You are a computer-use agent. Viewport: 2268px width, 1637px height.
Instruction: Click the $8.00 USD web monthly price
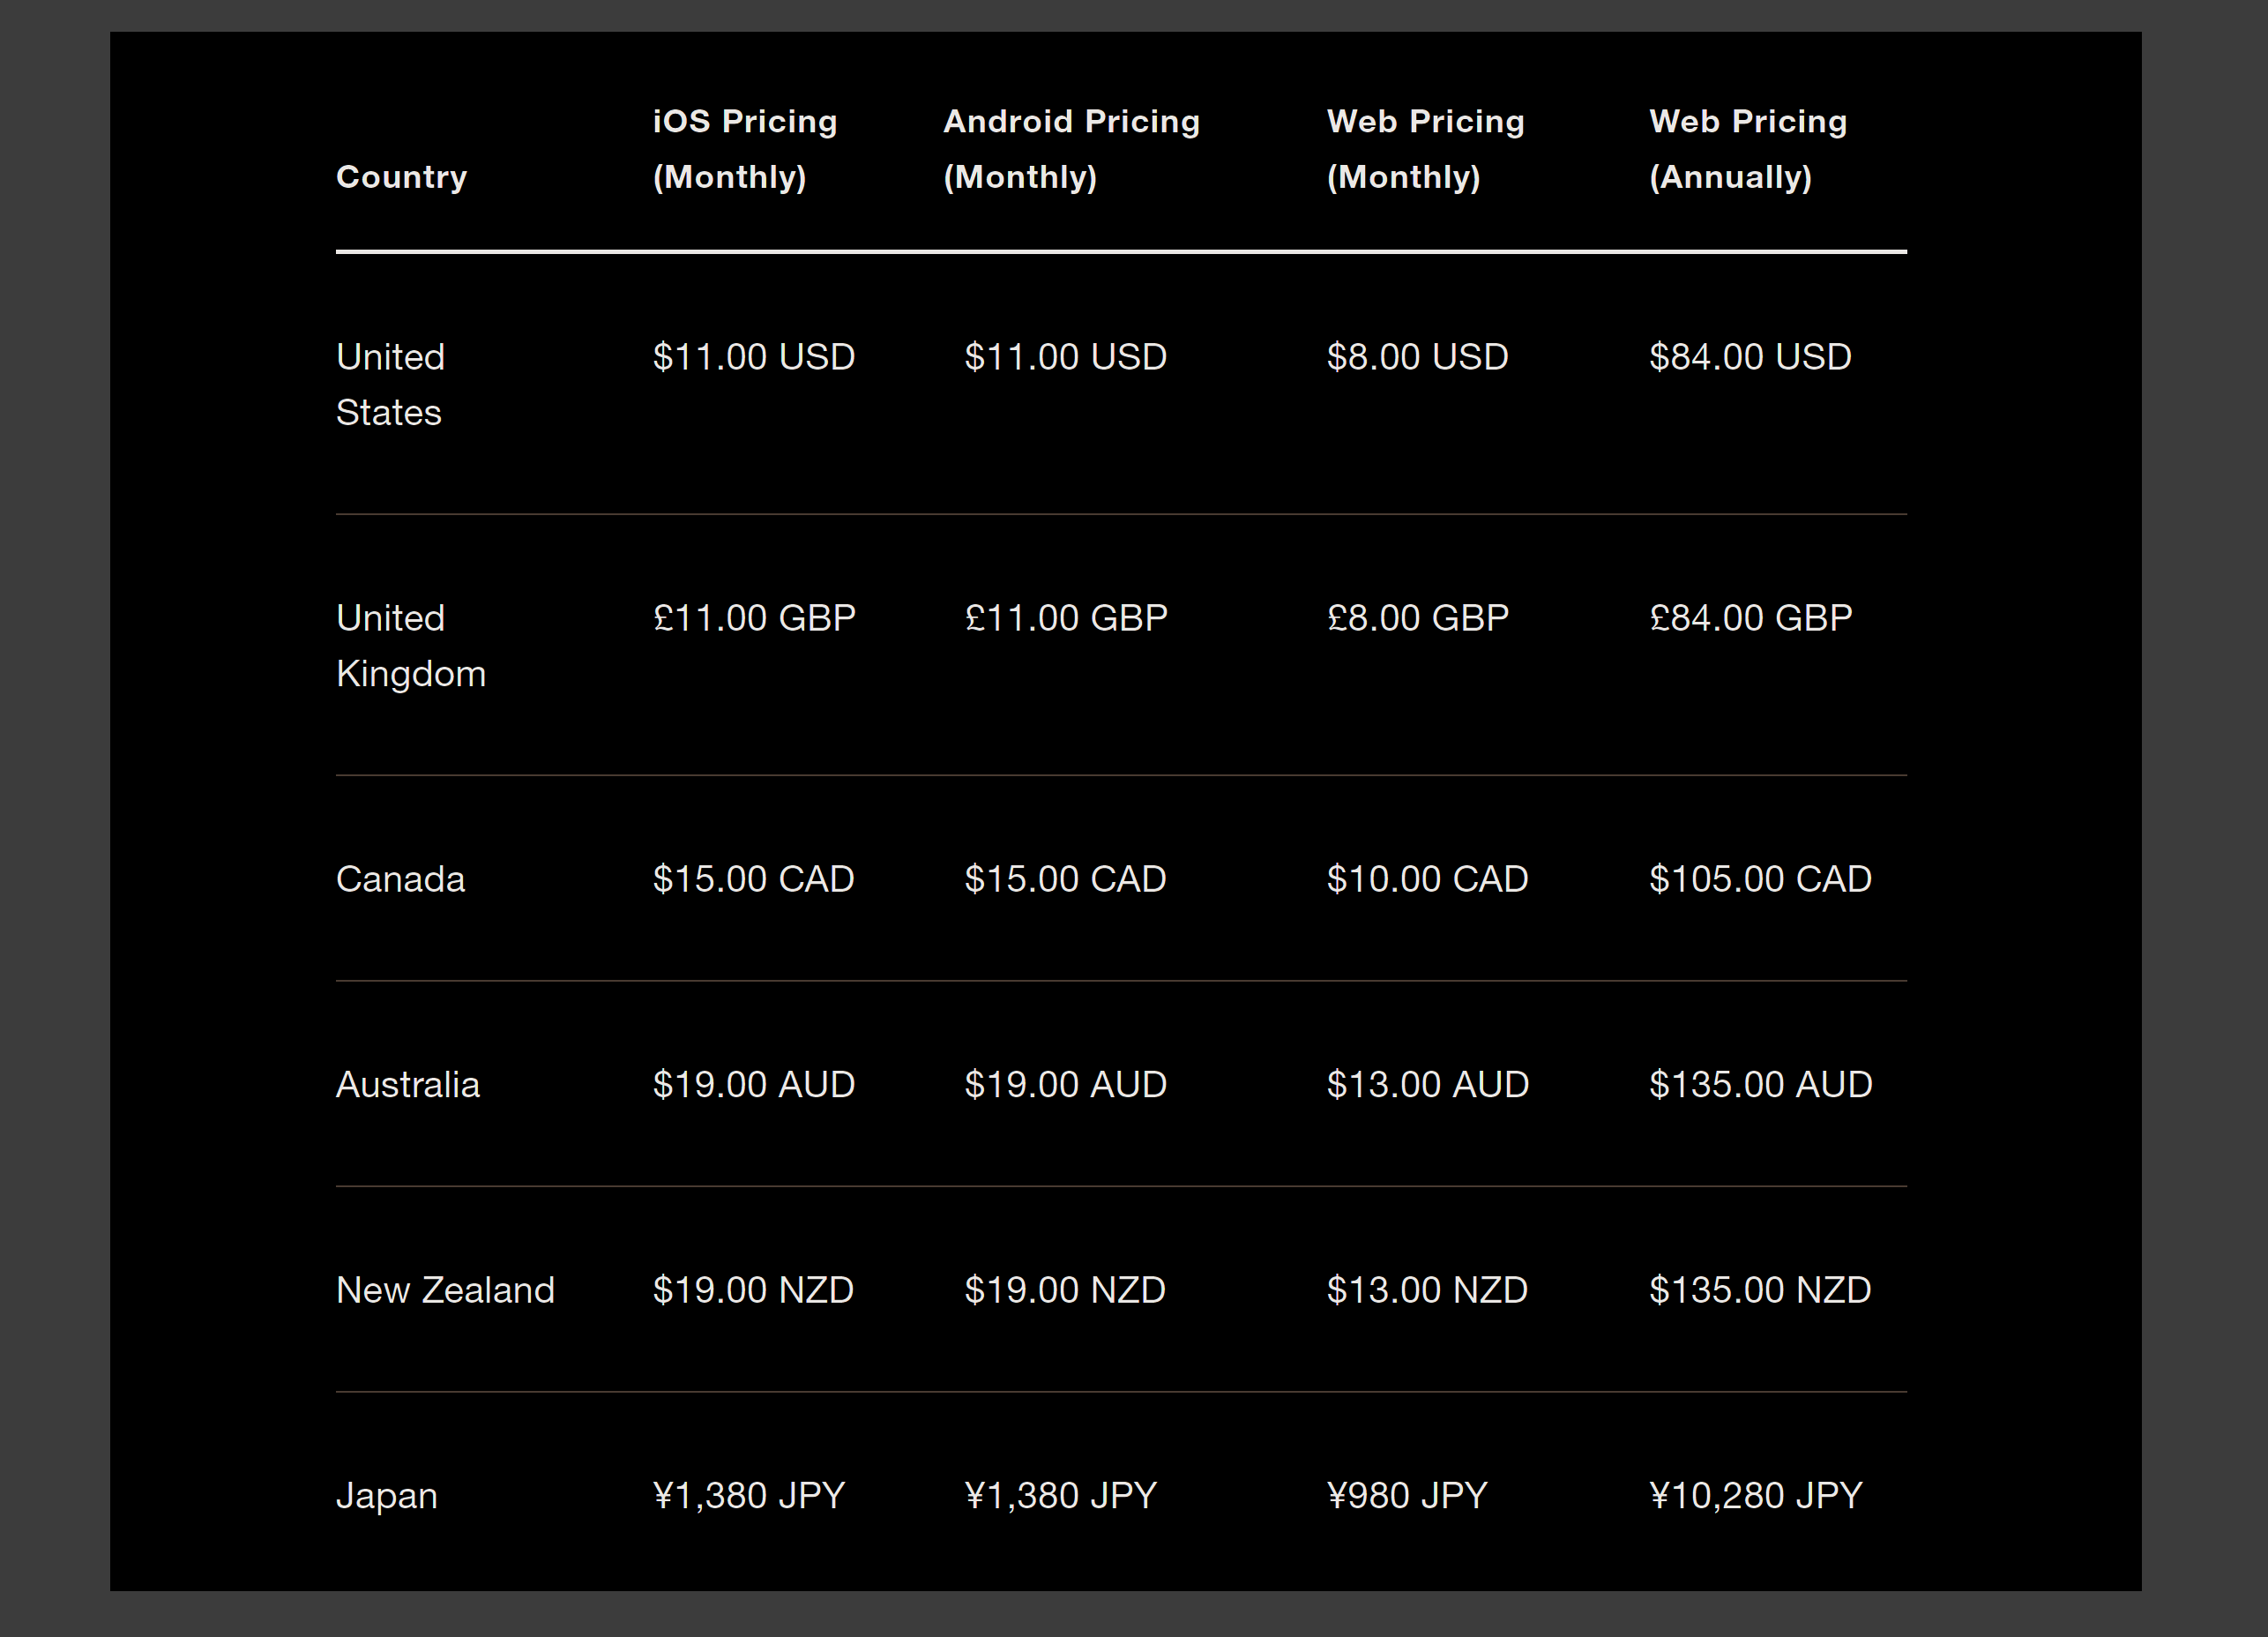[x=1417, y=357]
